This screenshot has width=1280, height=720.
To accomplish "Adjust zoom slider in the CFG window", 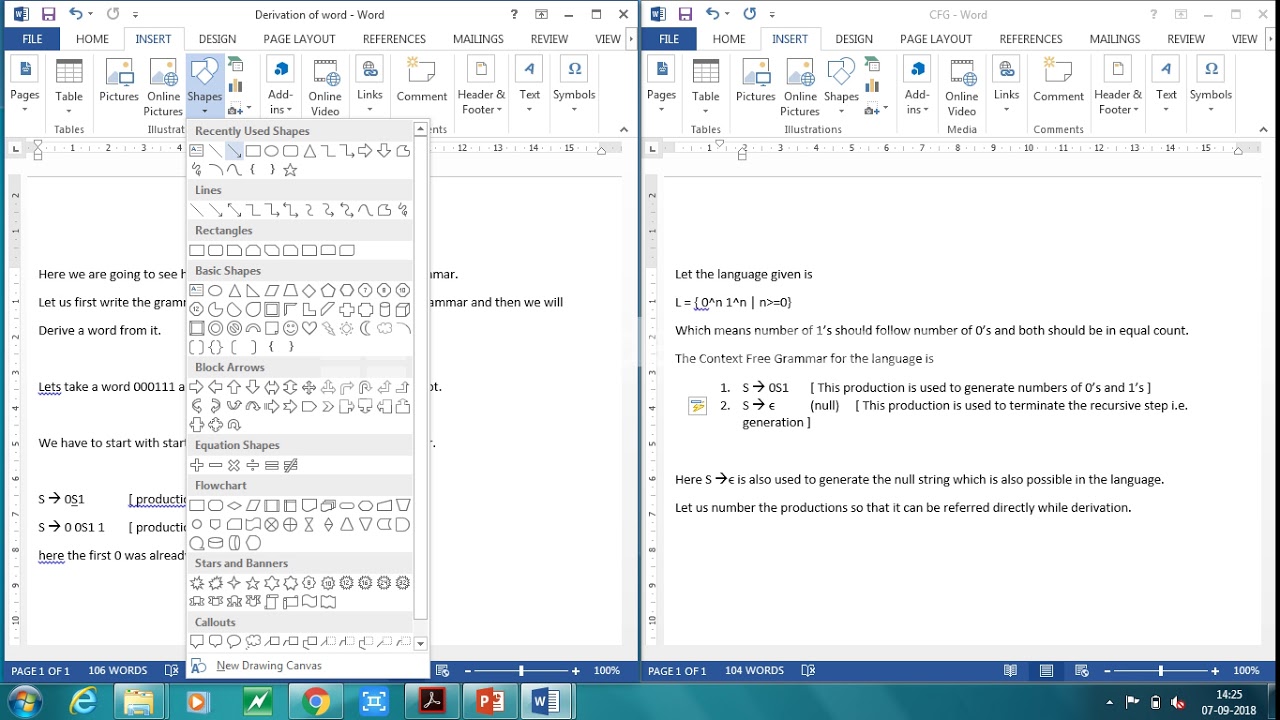I will coord(1161,671).
